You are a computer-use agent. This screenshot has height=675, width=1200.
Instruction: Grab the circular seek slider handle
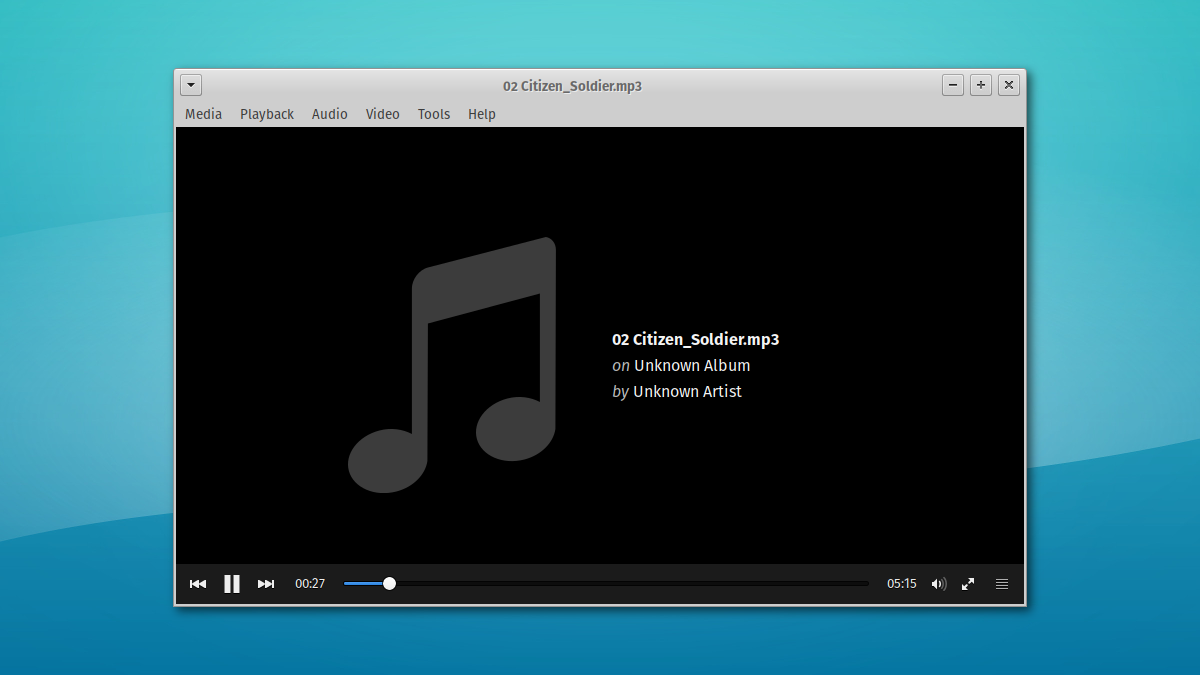point(388,583)
